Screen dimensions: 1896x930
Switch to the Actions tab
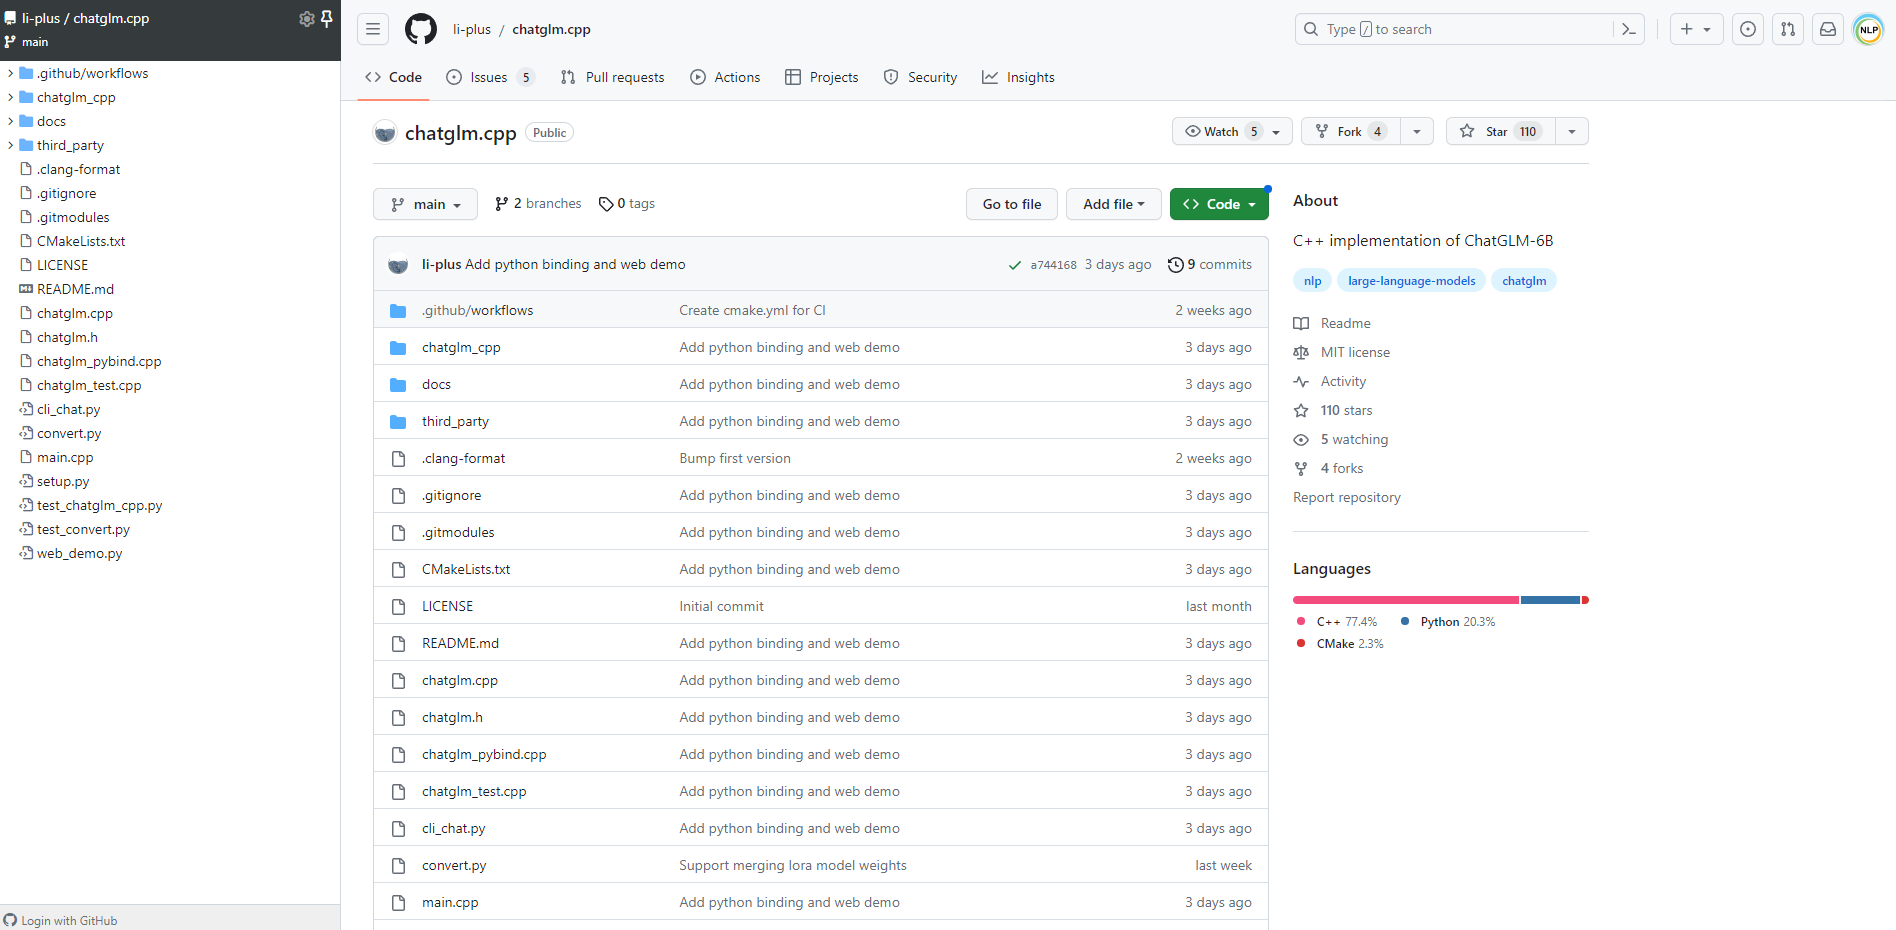[x=725, y=77]
